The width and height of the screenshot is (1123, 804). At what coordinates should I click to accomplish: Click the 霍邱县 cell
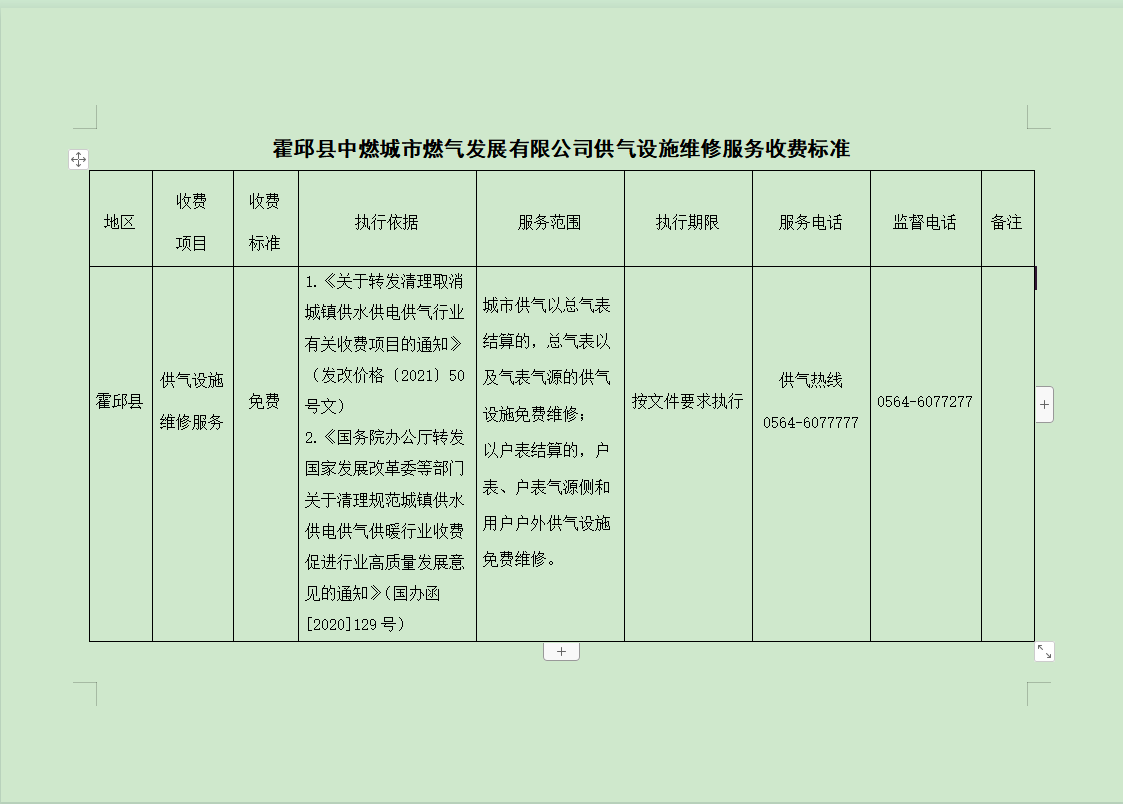[120, 401]
